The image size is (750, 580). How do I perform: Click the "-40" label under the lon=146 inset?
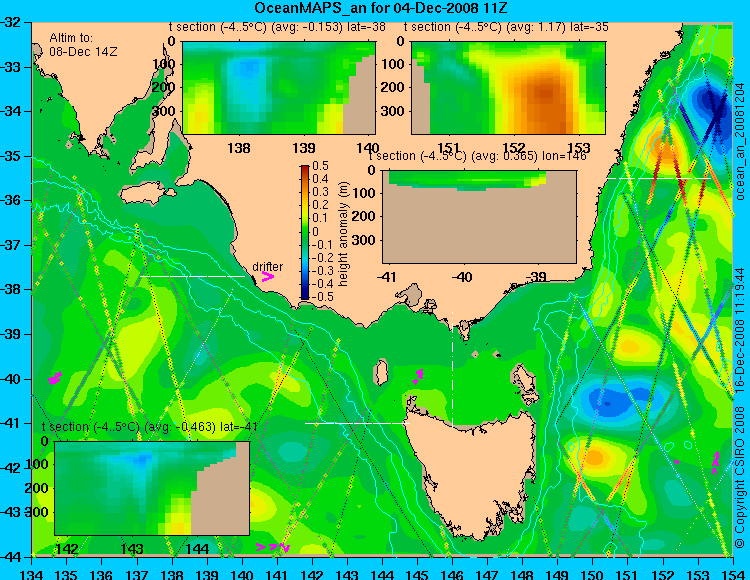click(462, 277)
